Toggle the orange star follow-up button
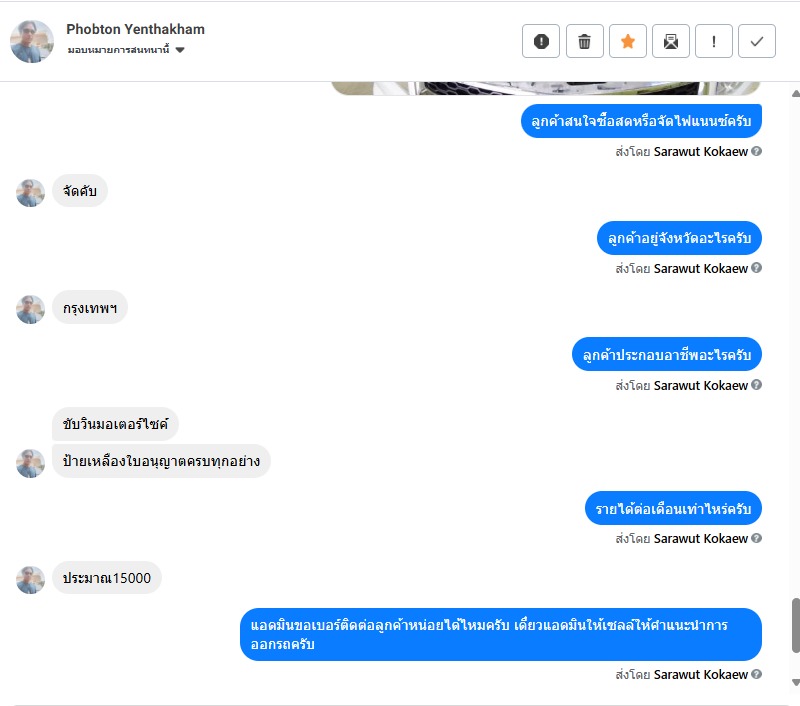The width and height of the screenshot is (800, 706). click(x=628, y=41)
